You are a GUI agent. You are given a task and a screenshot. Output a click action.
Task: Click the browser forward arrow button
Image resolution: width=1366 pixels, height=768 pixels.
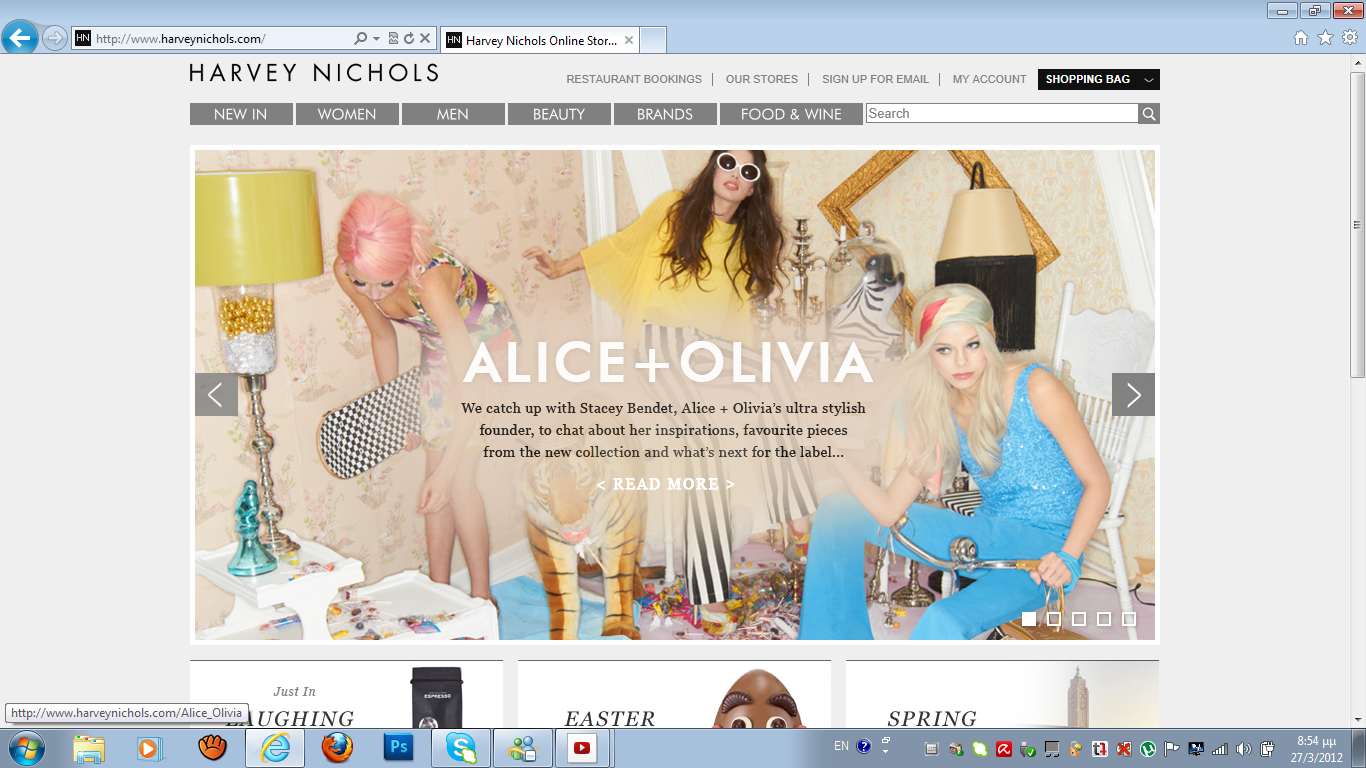coord(54,39)
